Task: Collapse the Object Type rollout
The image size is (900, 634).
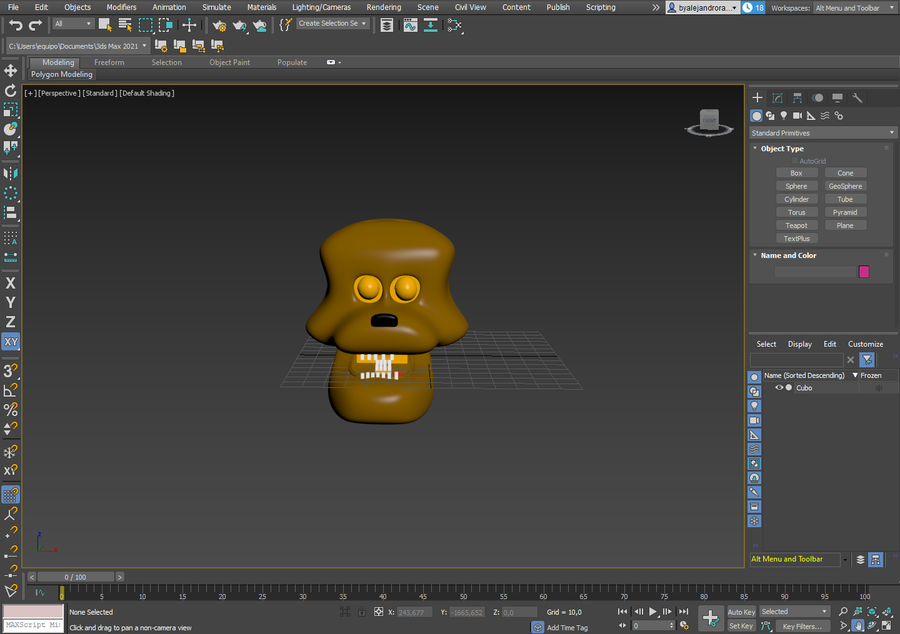Action: click(x=782, y=149)
